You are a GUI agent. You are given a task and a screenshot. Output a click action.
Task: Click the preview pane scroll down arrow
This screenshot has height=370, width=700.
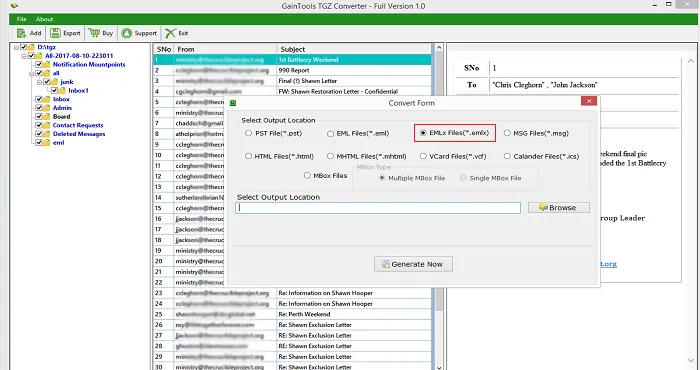pos(692,361)
